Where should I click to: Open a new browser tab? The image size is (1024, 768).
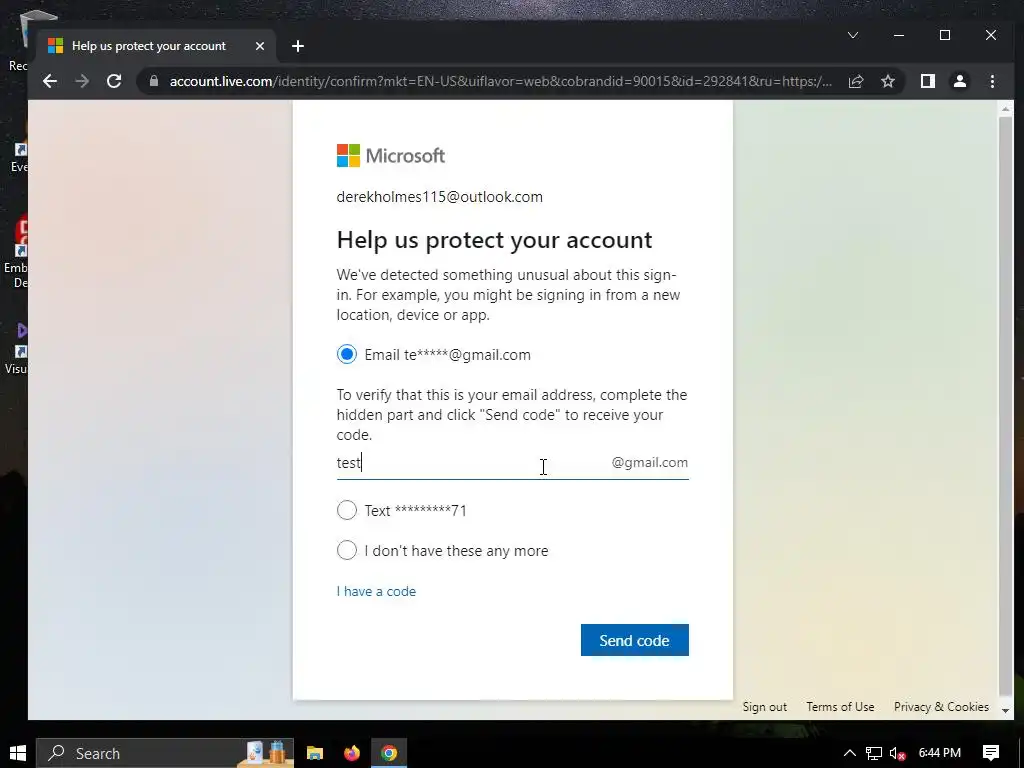(x=298, y=46)
